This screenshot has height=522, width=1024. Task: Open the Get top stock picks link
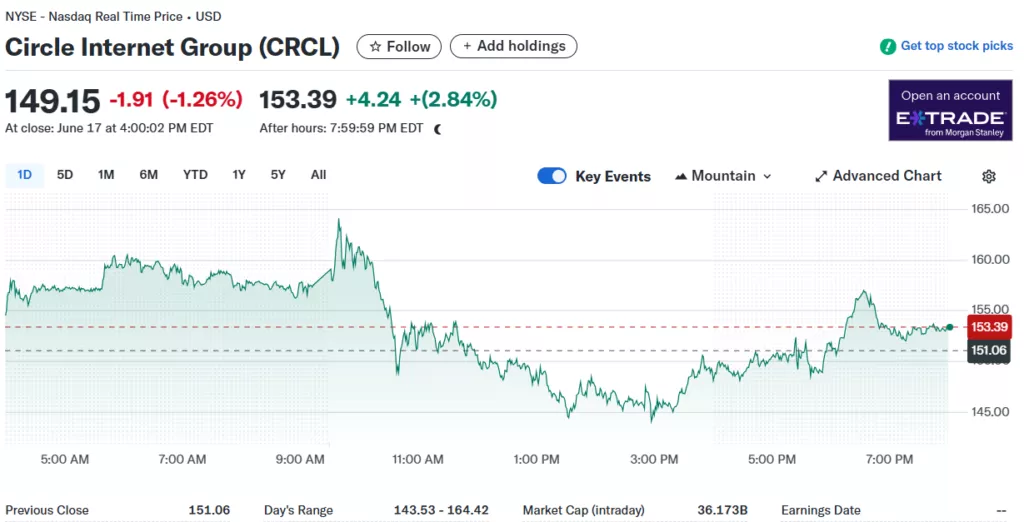click(956, 46)
